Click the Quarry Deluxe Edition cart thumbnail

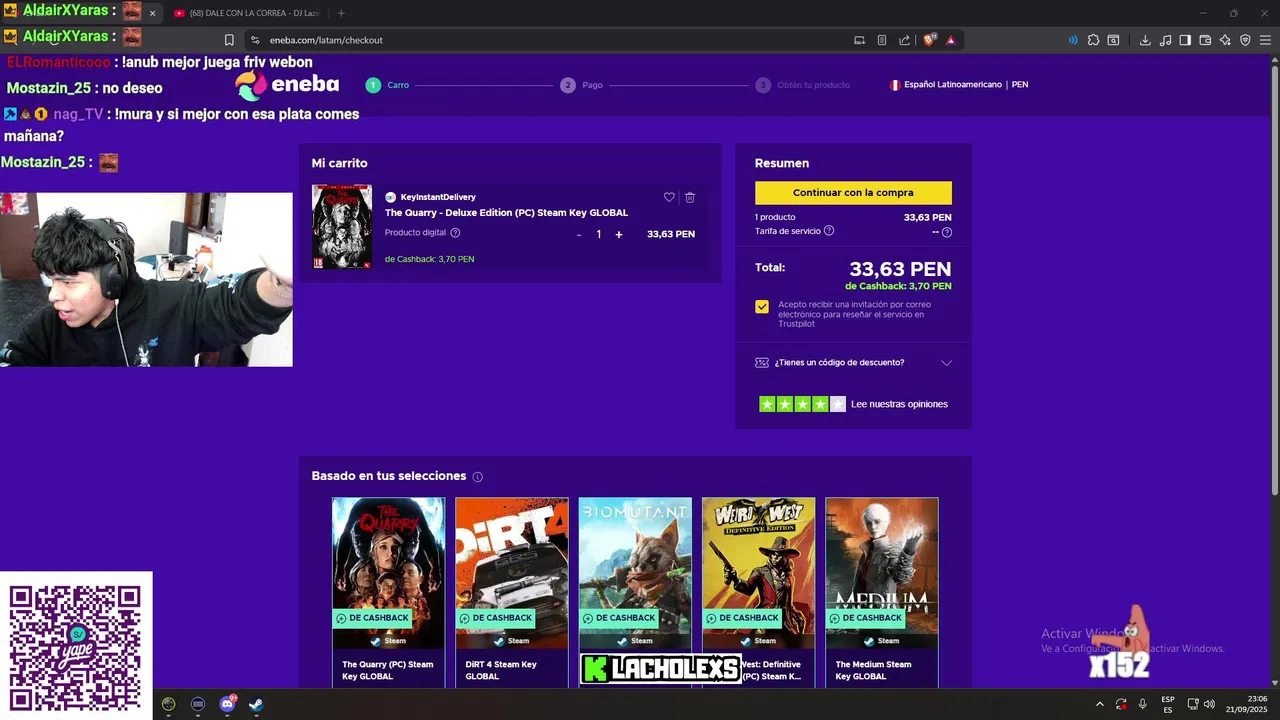click(x=342, y=226)
